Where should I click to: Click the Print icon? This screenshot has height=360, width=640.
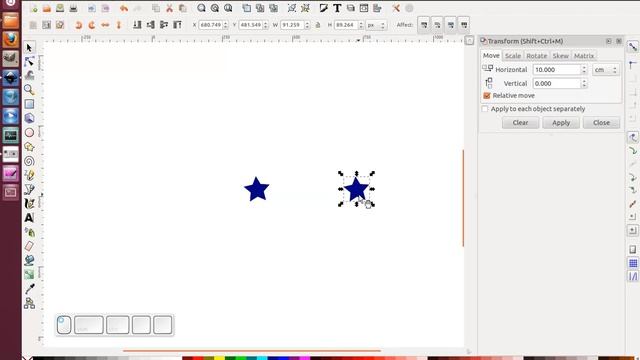tap(73, 8)
